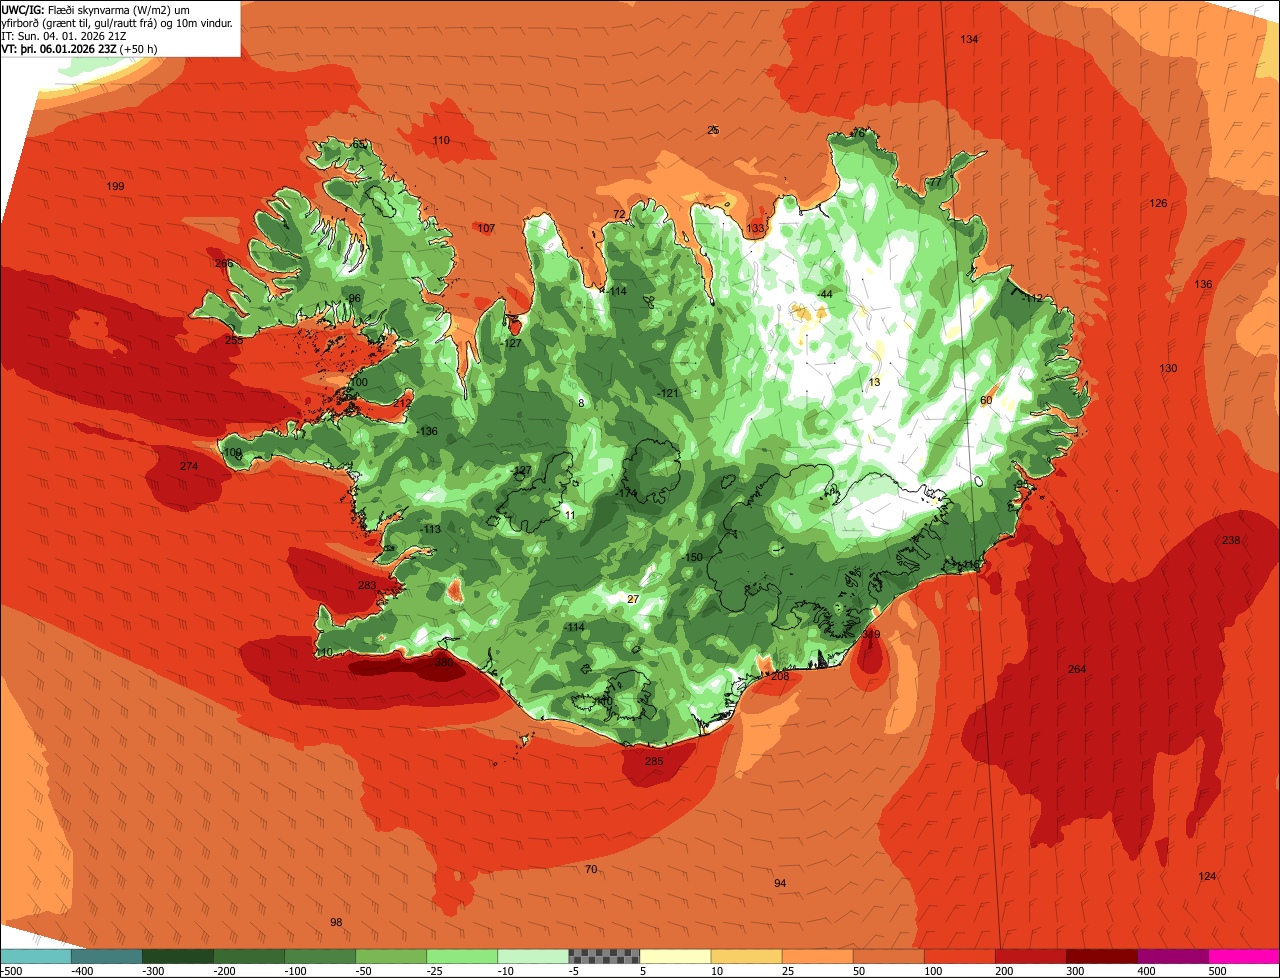Click the map value -44 in northeast Iceland
This screenshot has width=1280, height=978.
[x=825, y=293]
